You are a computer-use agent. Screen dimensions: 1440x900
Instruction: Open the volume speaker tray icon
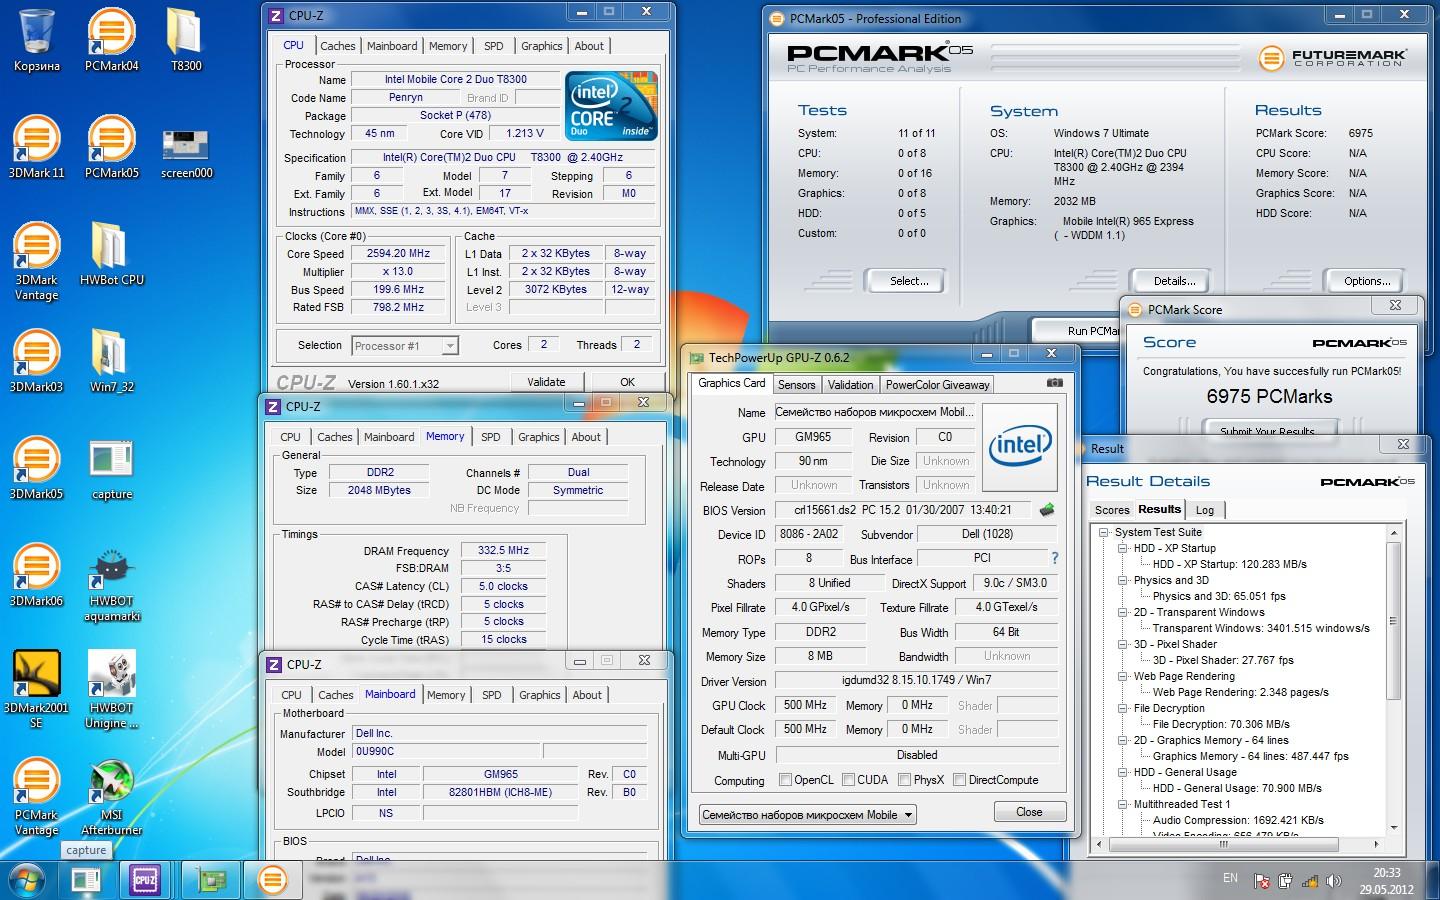coord(1333,881)
